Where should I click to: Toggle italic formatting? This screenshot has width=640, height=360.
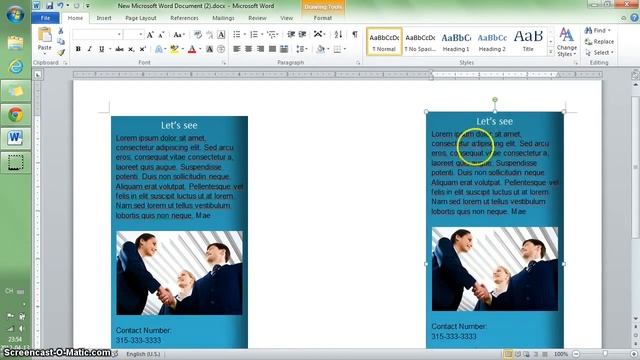89,49
